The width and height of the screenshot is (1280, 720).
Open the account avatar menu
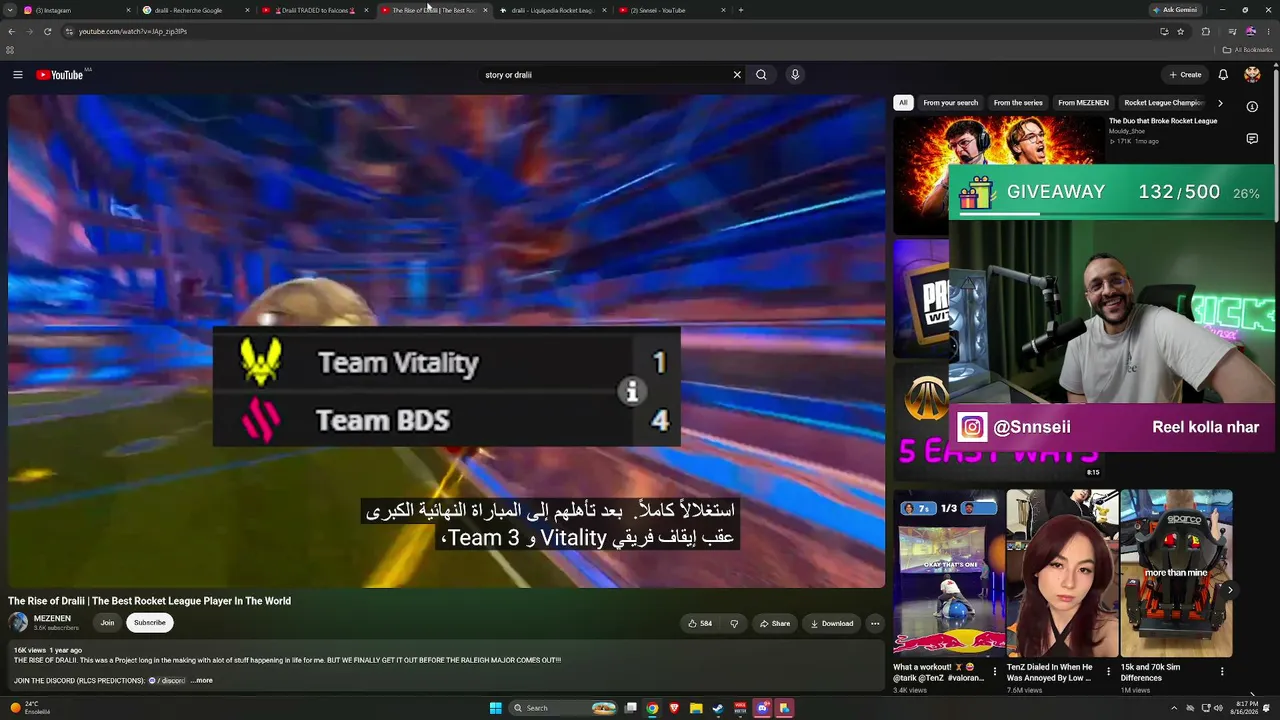coord(1252,75)
